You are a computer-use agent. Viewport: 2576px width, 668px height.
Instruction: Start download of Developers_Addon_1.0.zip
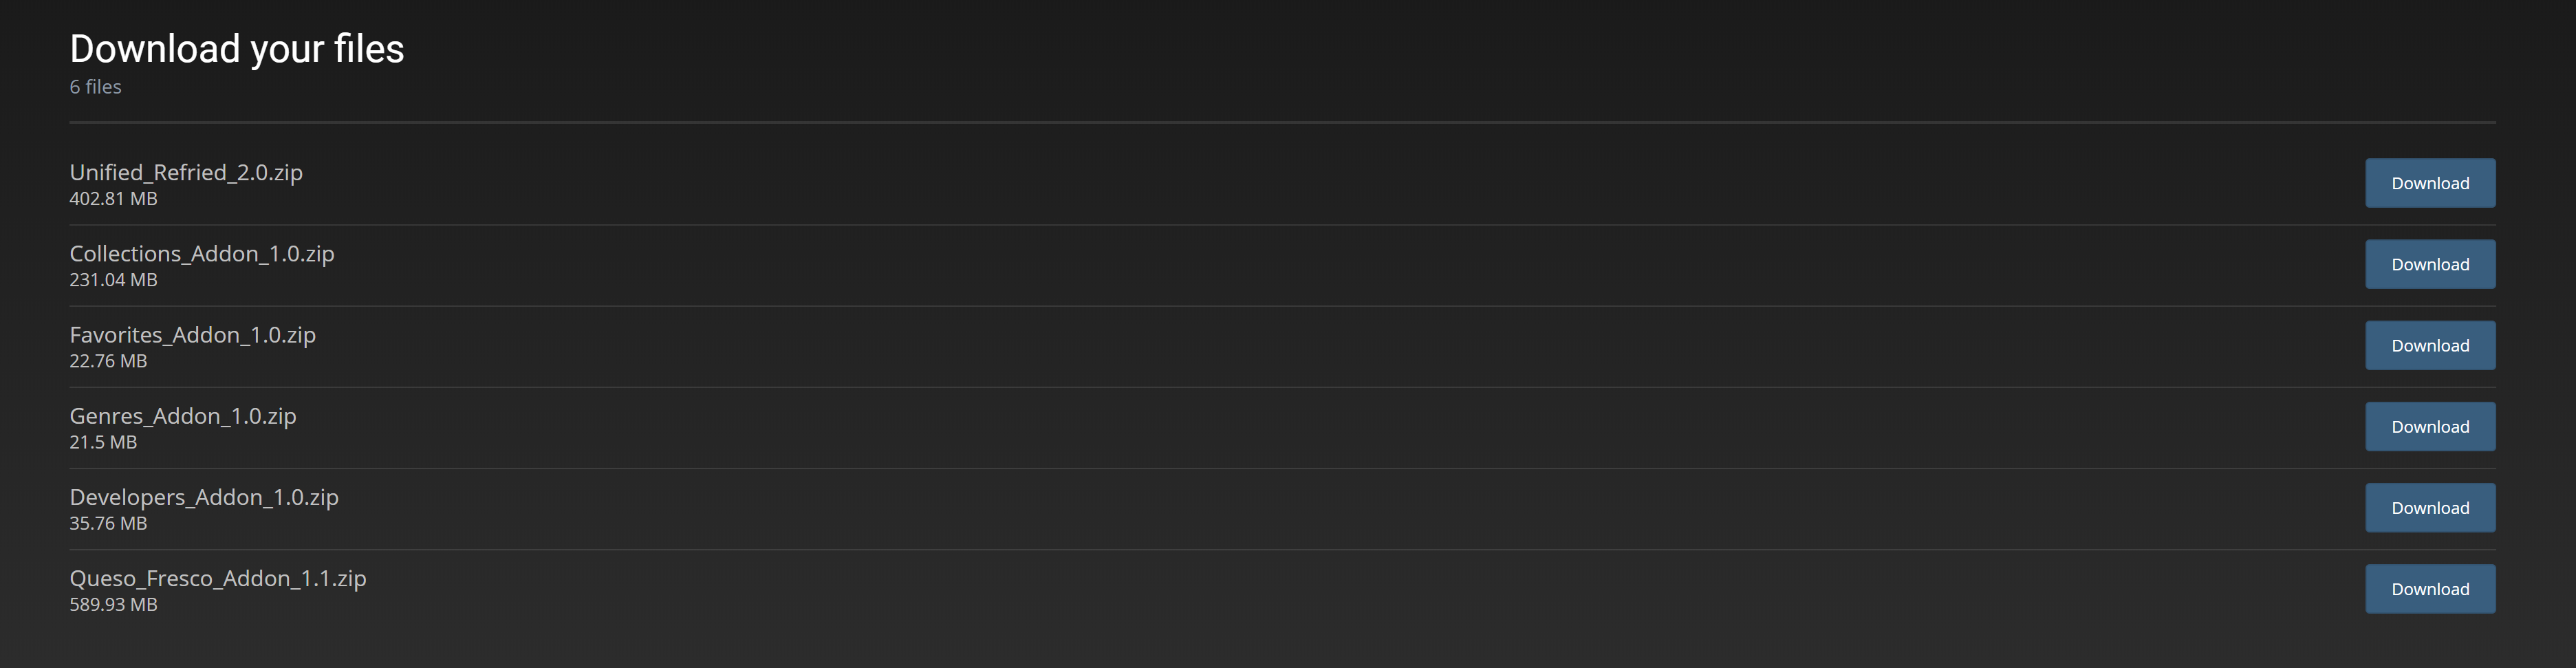(2429, 507)
